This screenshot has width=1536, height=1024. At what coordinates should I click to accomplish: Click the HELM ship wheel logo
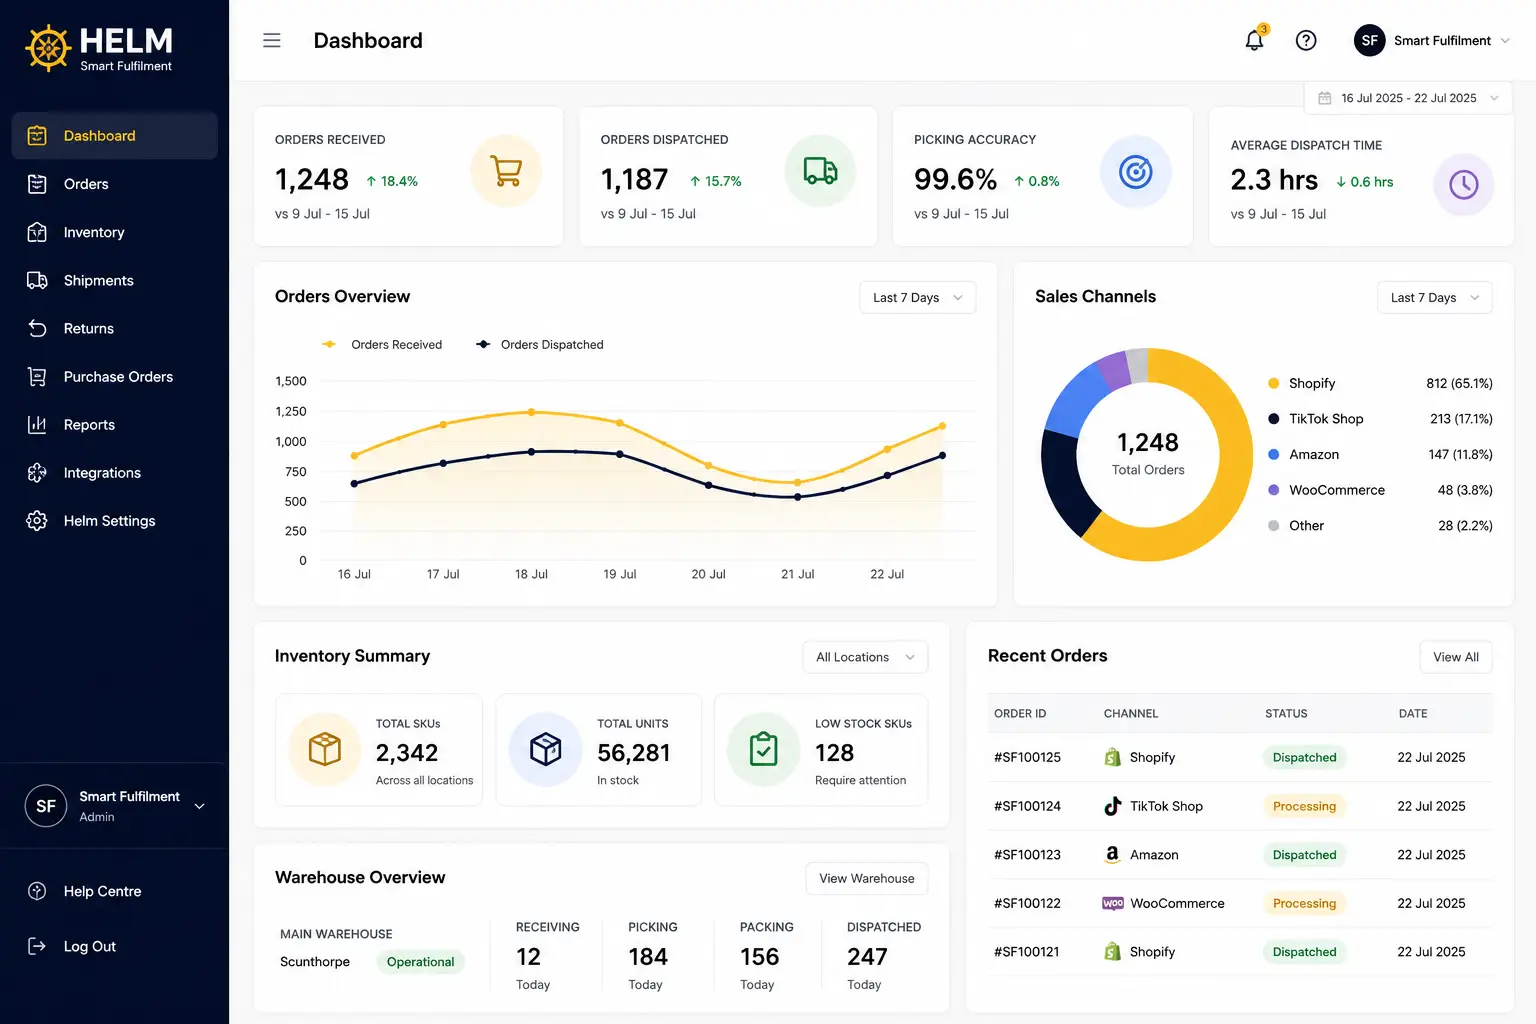tap(48, 48)
